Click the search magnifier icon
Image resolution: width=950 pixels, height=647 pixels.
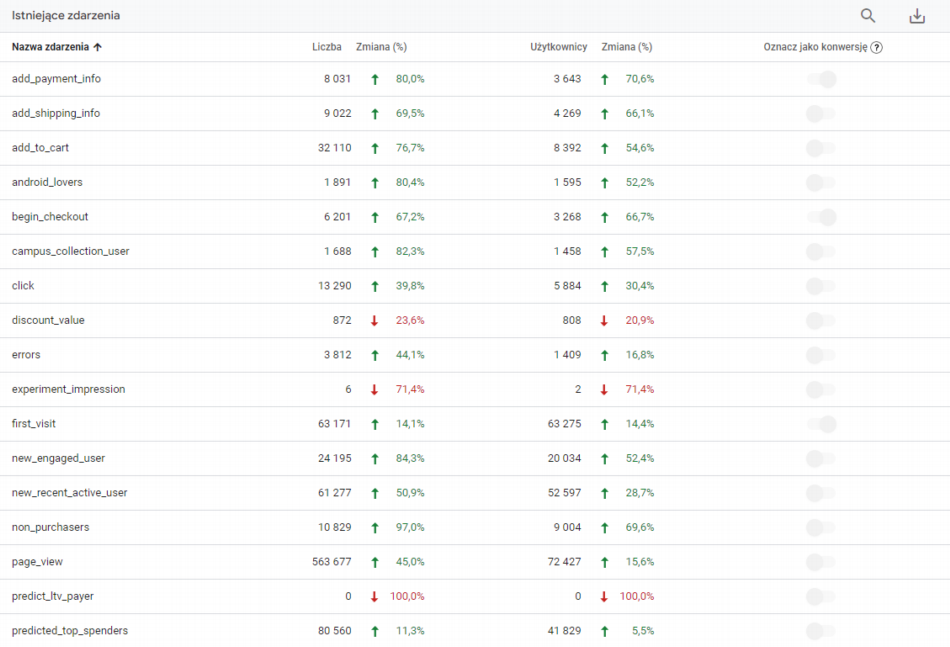coord(868,16)
